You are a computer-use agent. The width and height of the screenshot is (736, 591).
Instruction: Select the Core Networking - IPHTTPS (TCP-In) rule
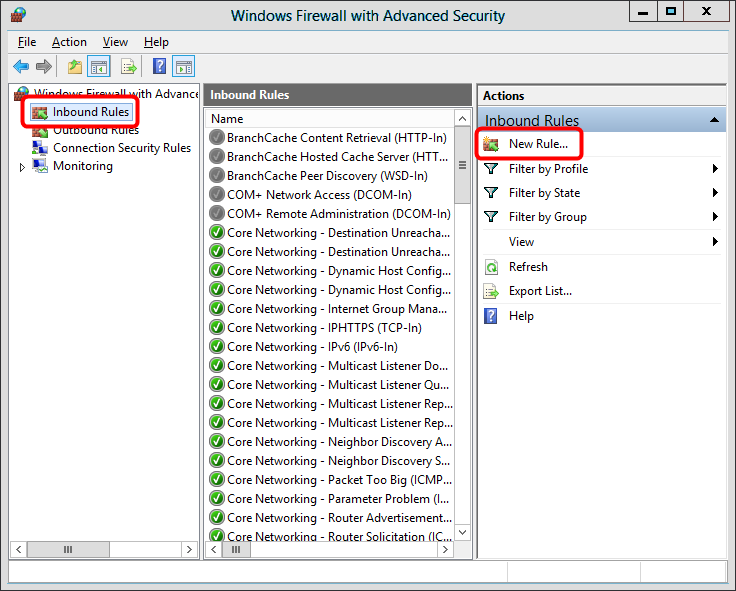click(x=324, y=328)
